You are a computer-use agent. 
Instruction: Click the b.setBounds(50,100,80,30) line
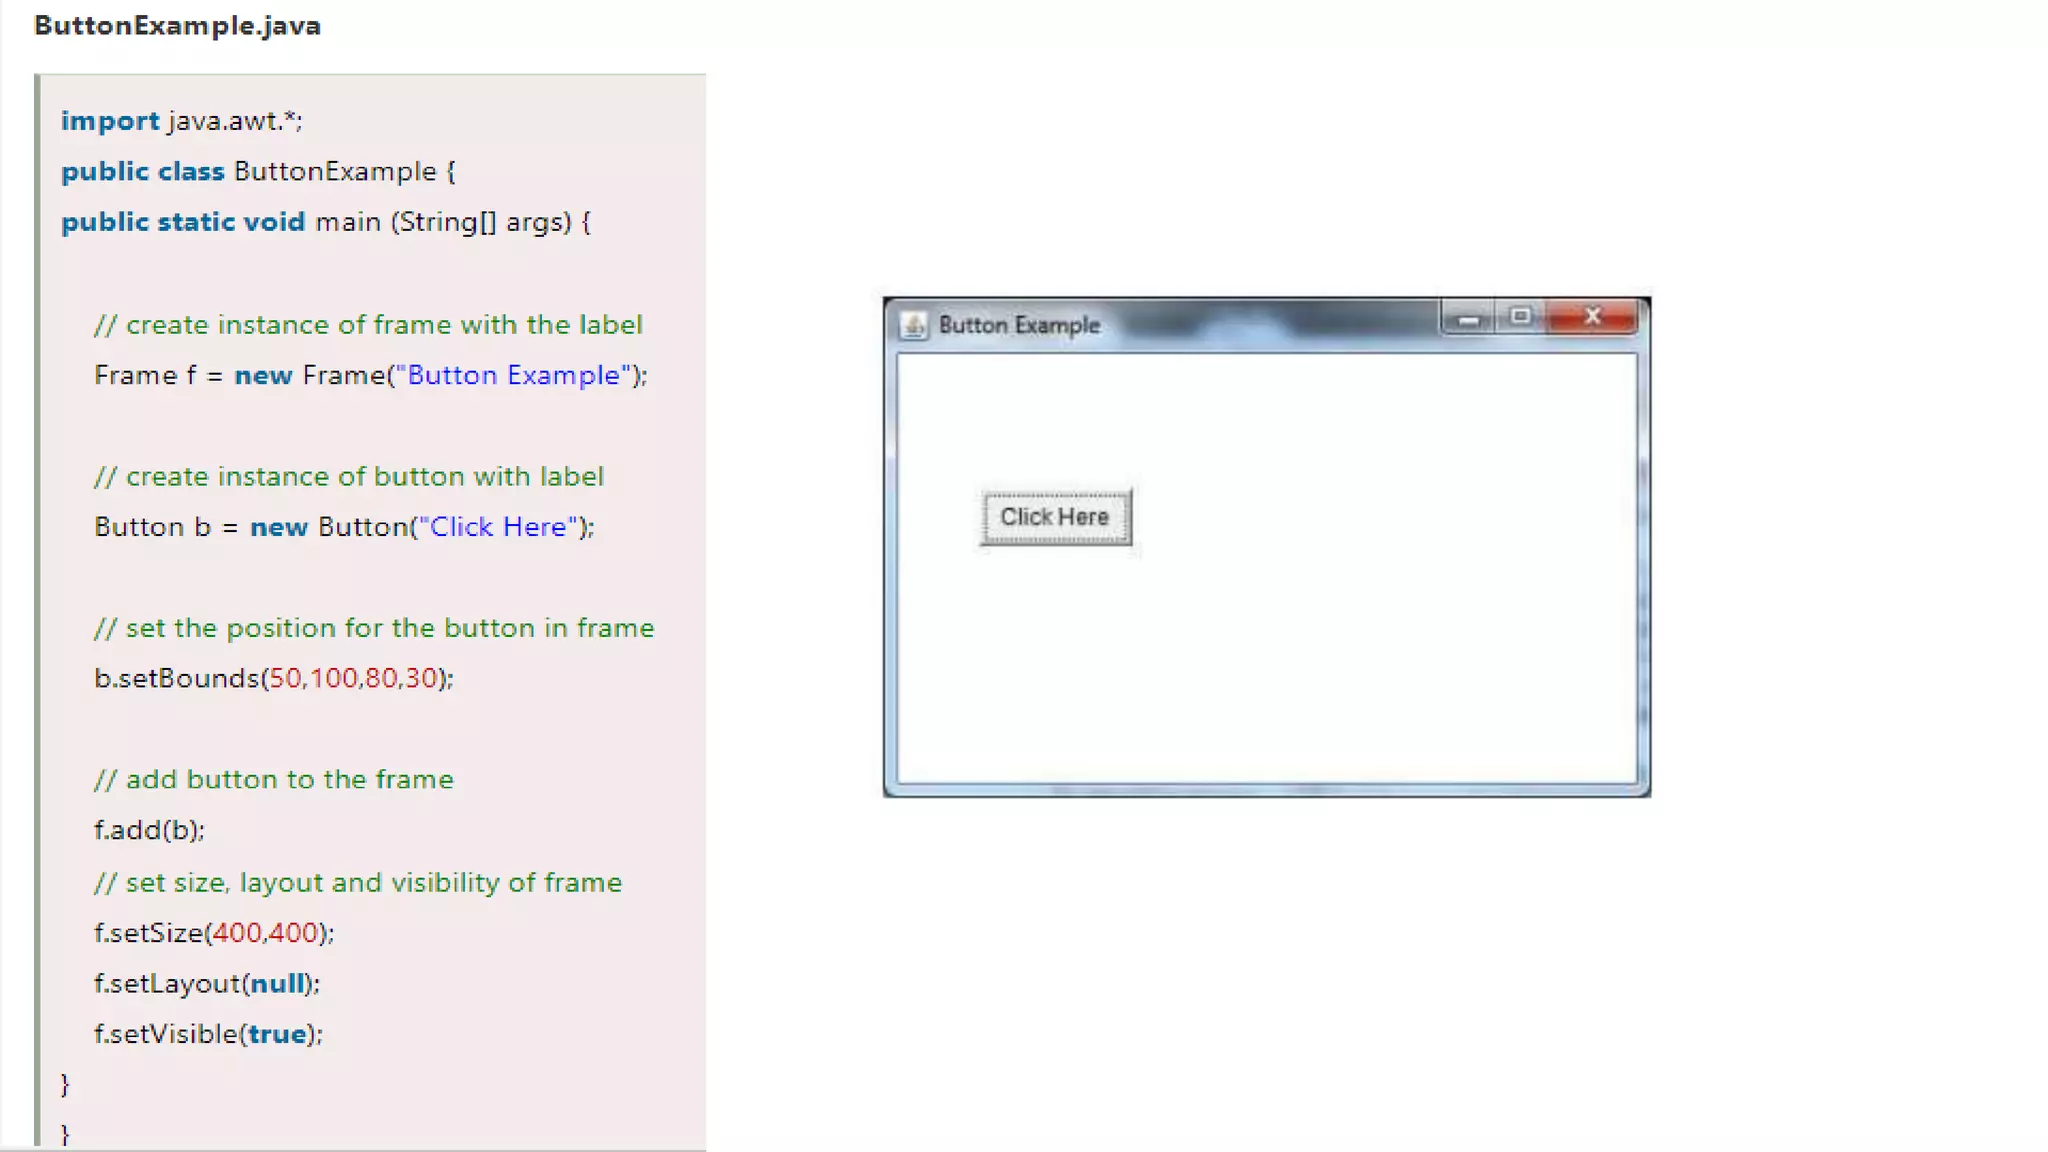273,678
